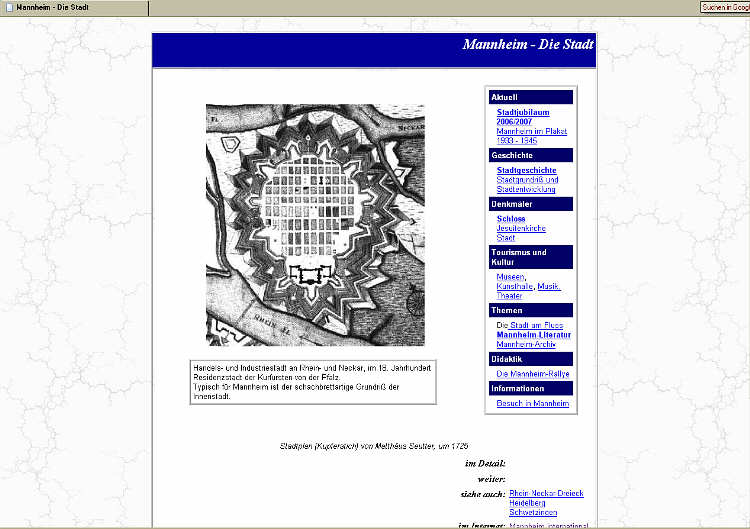Click the 'Handels- und Industriestadt' description box
Screen dimensions: 750x529
tap(313, 382)
